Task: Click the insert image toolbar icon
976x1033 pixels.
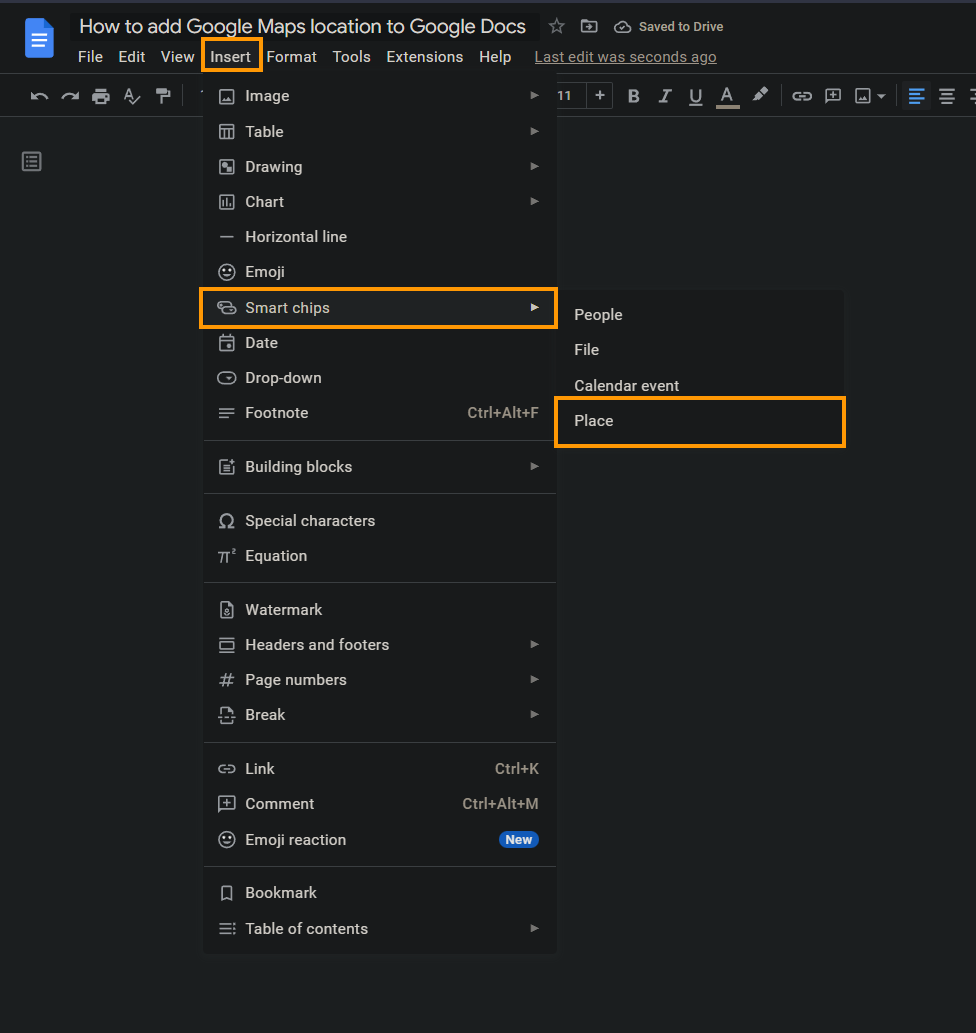Action: [863, 96]
